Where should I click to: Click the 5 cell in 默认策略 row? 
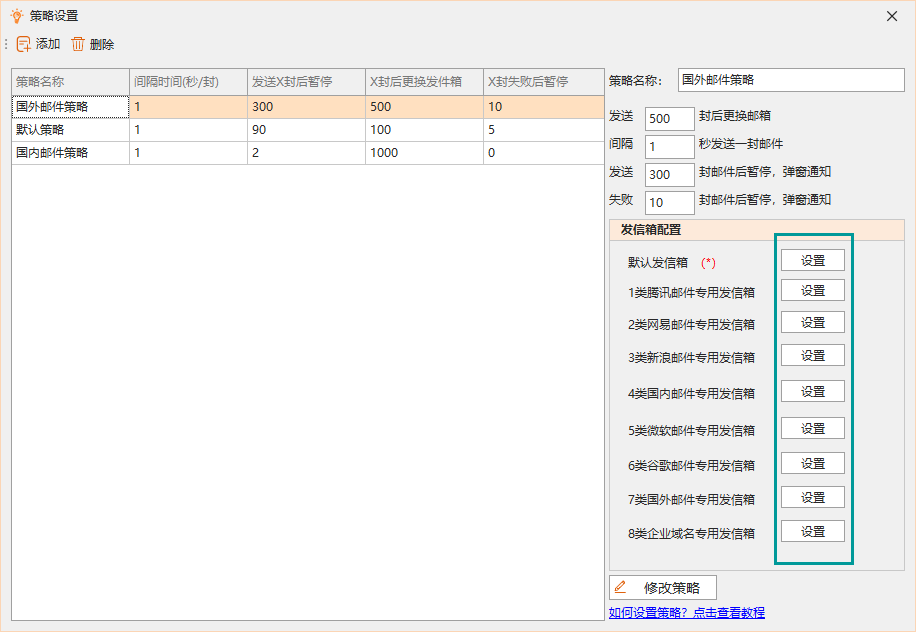[543, 130]
